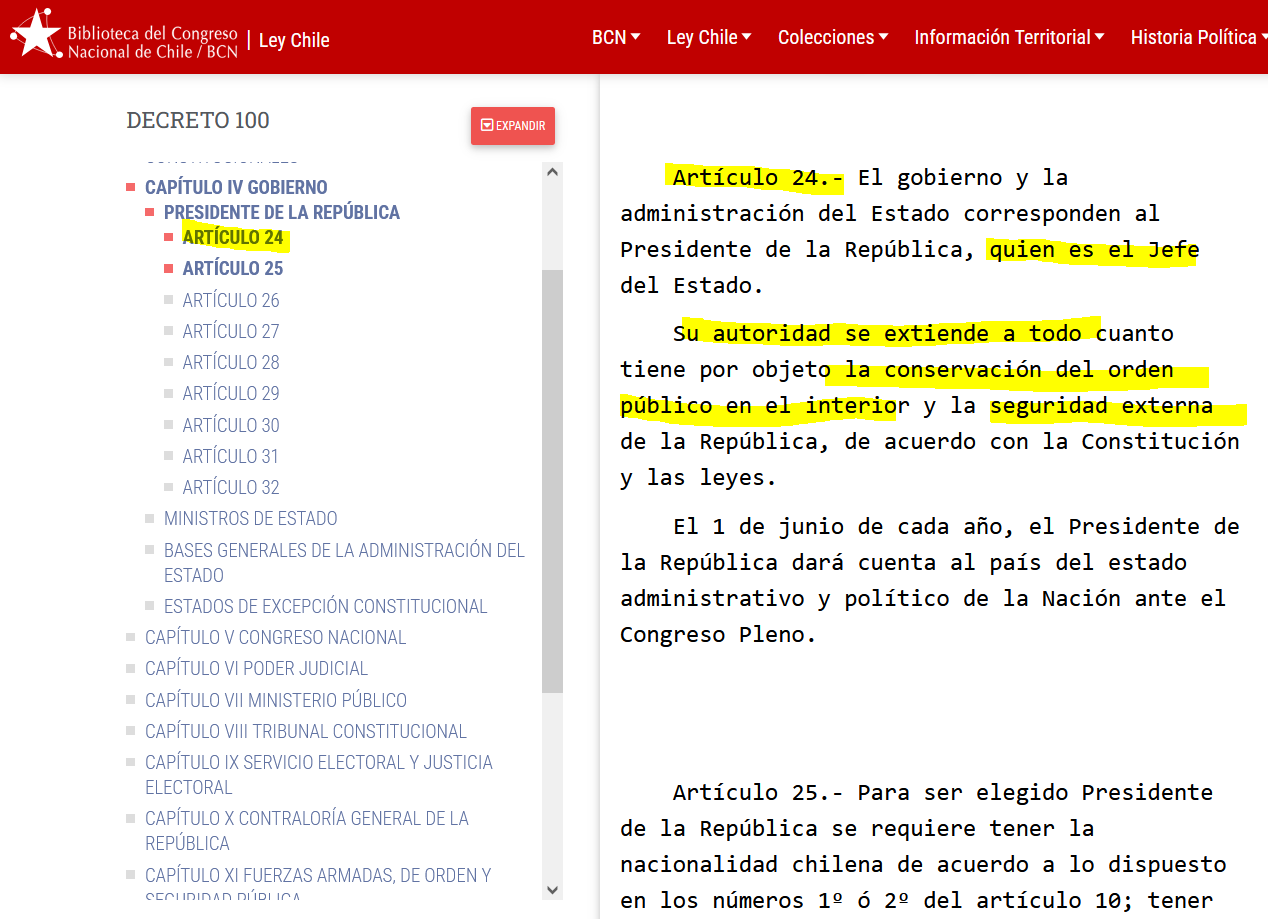
Task: Click the highlighted phrase 'seguridad externa'
Action: pyautogui.click(x=1101, y=406)
